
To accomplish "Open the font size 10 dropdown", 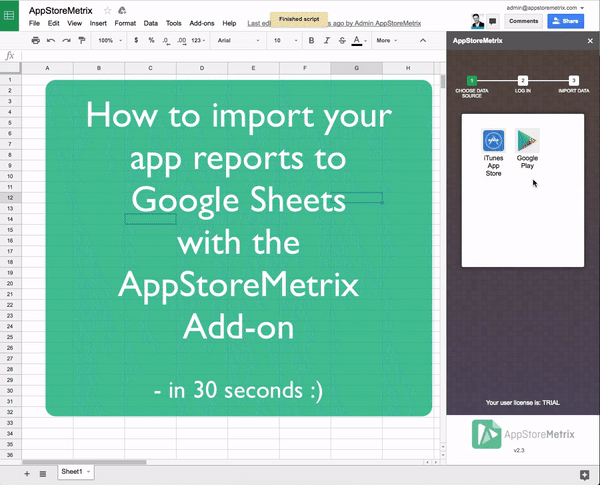I will [285, 40].
